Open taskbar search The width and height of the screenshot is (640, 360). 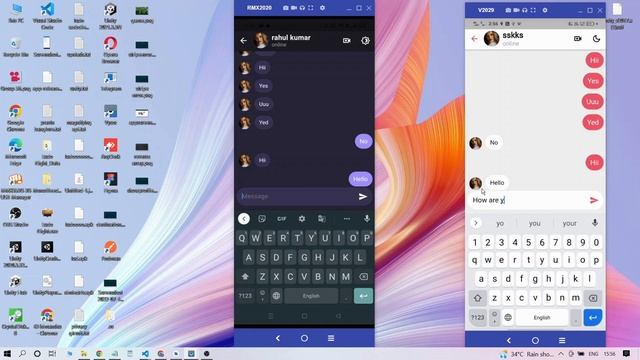pyautogui.click(x=22, y=353)
